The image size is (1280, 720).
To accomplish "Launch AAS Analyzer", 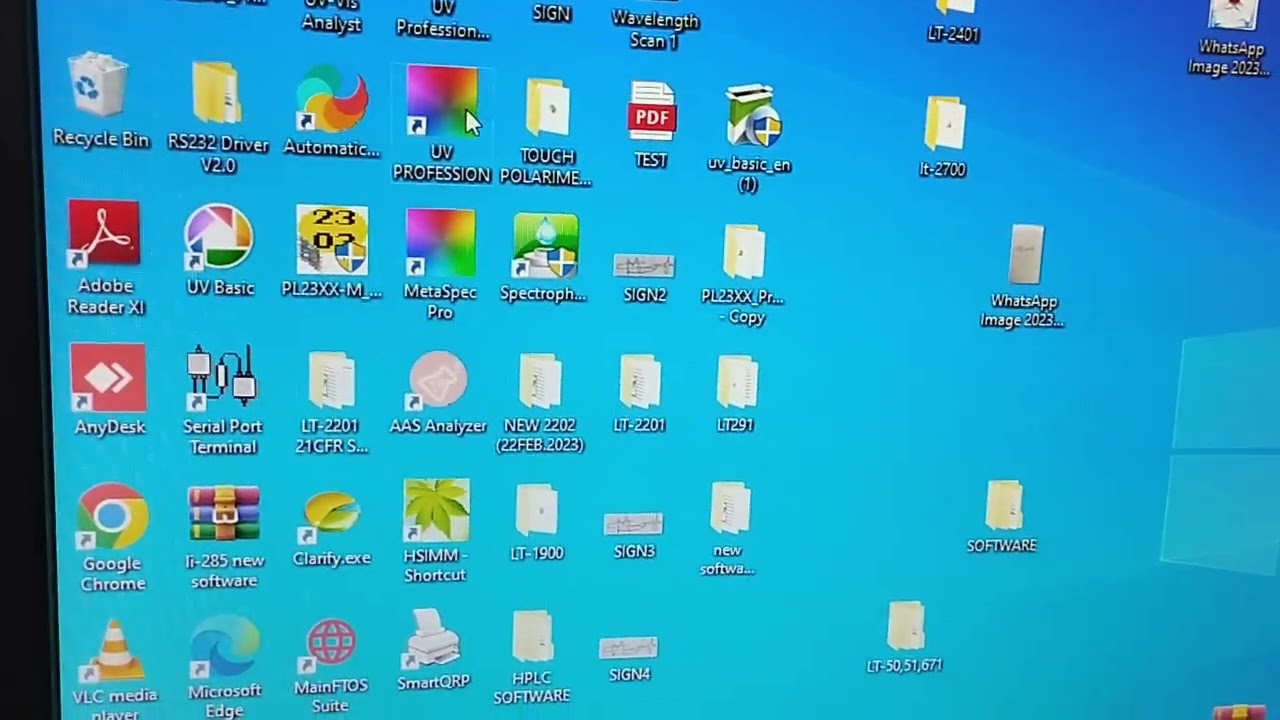I will pyautogui.click(x=438, y=380).
